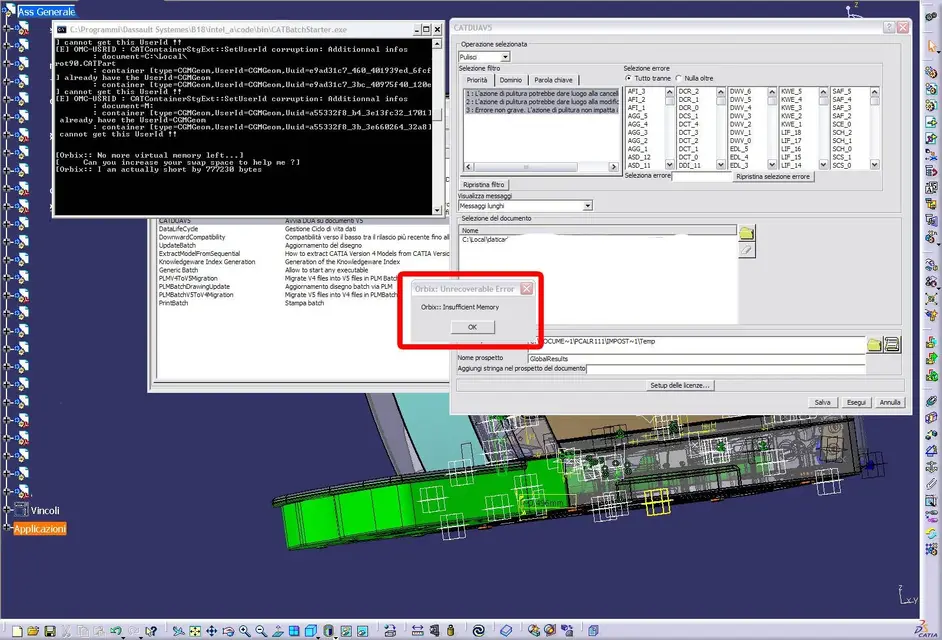Select the UpdateBatch list entry
The height and width of the screenshot is (640, 942).
click(177, 245)
